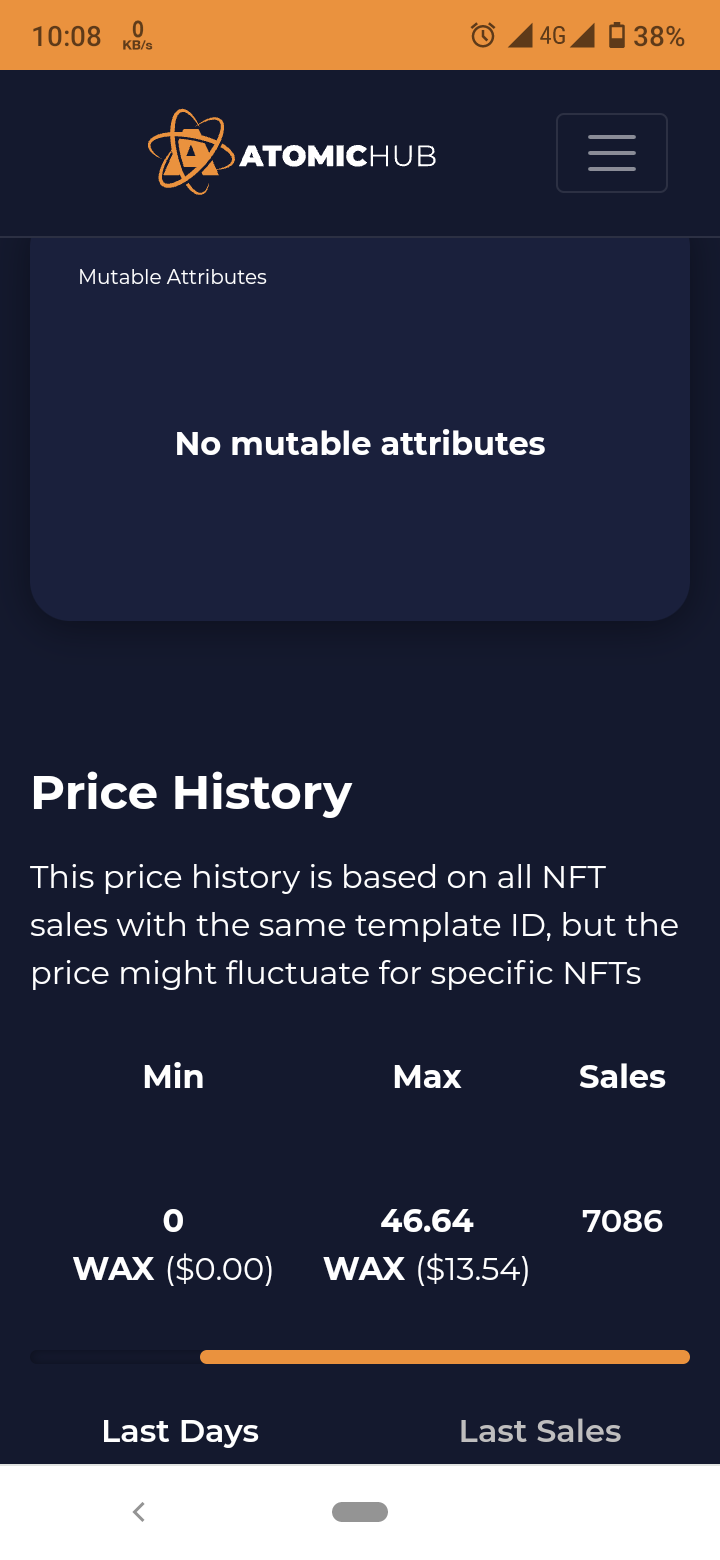Tap the Price History heading
The height and width of the screenshot is (1560, 720).
pyautogui.click(x=191, y=793)
